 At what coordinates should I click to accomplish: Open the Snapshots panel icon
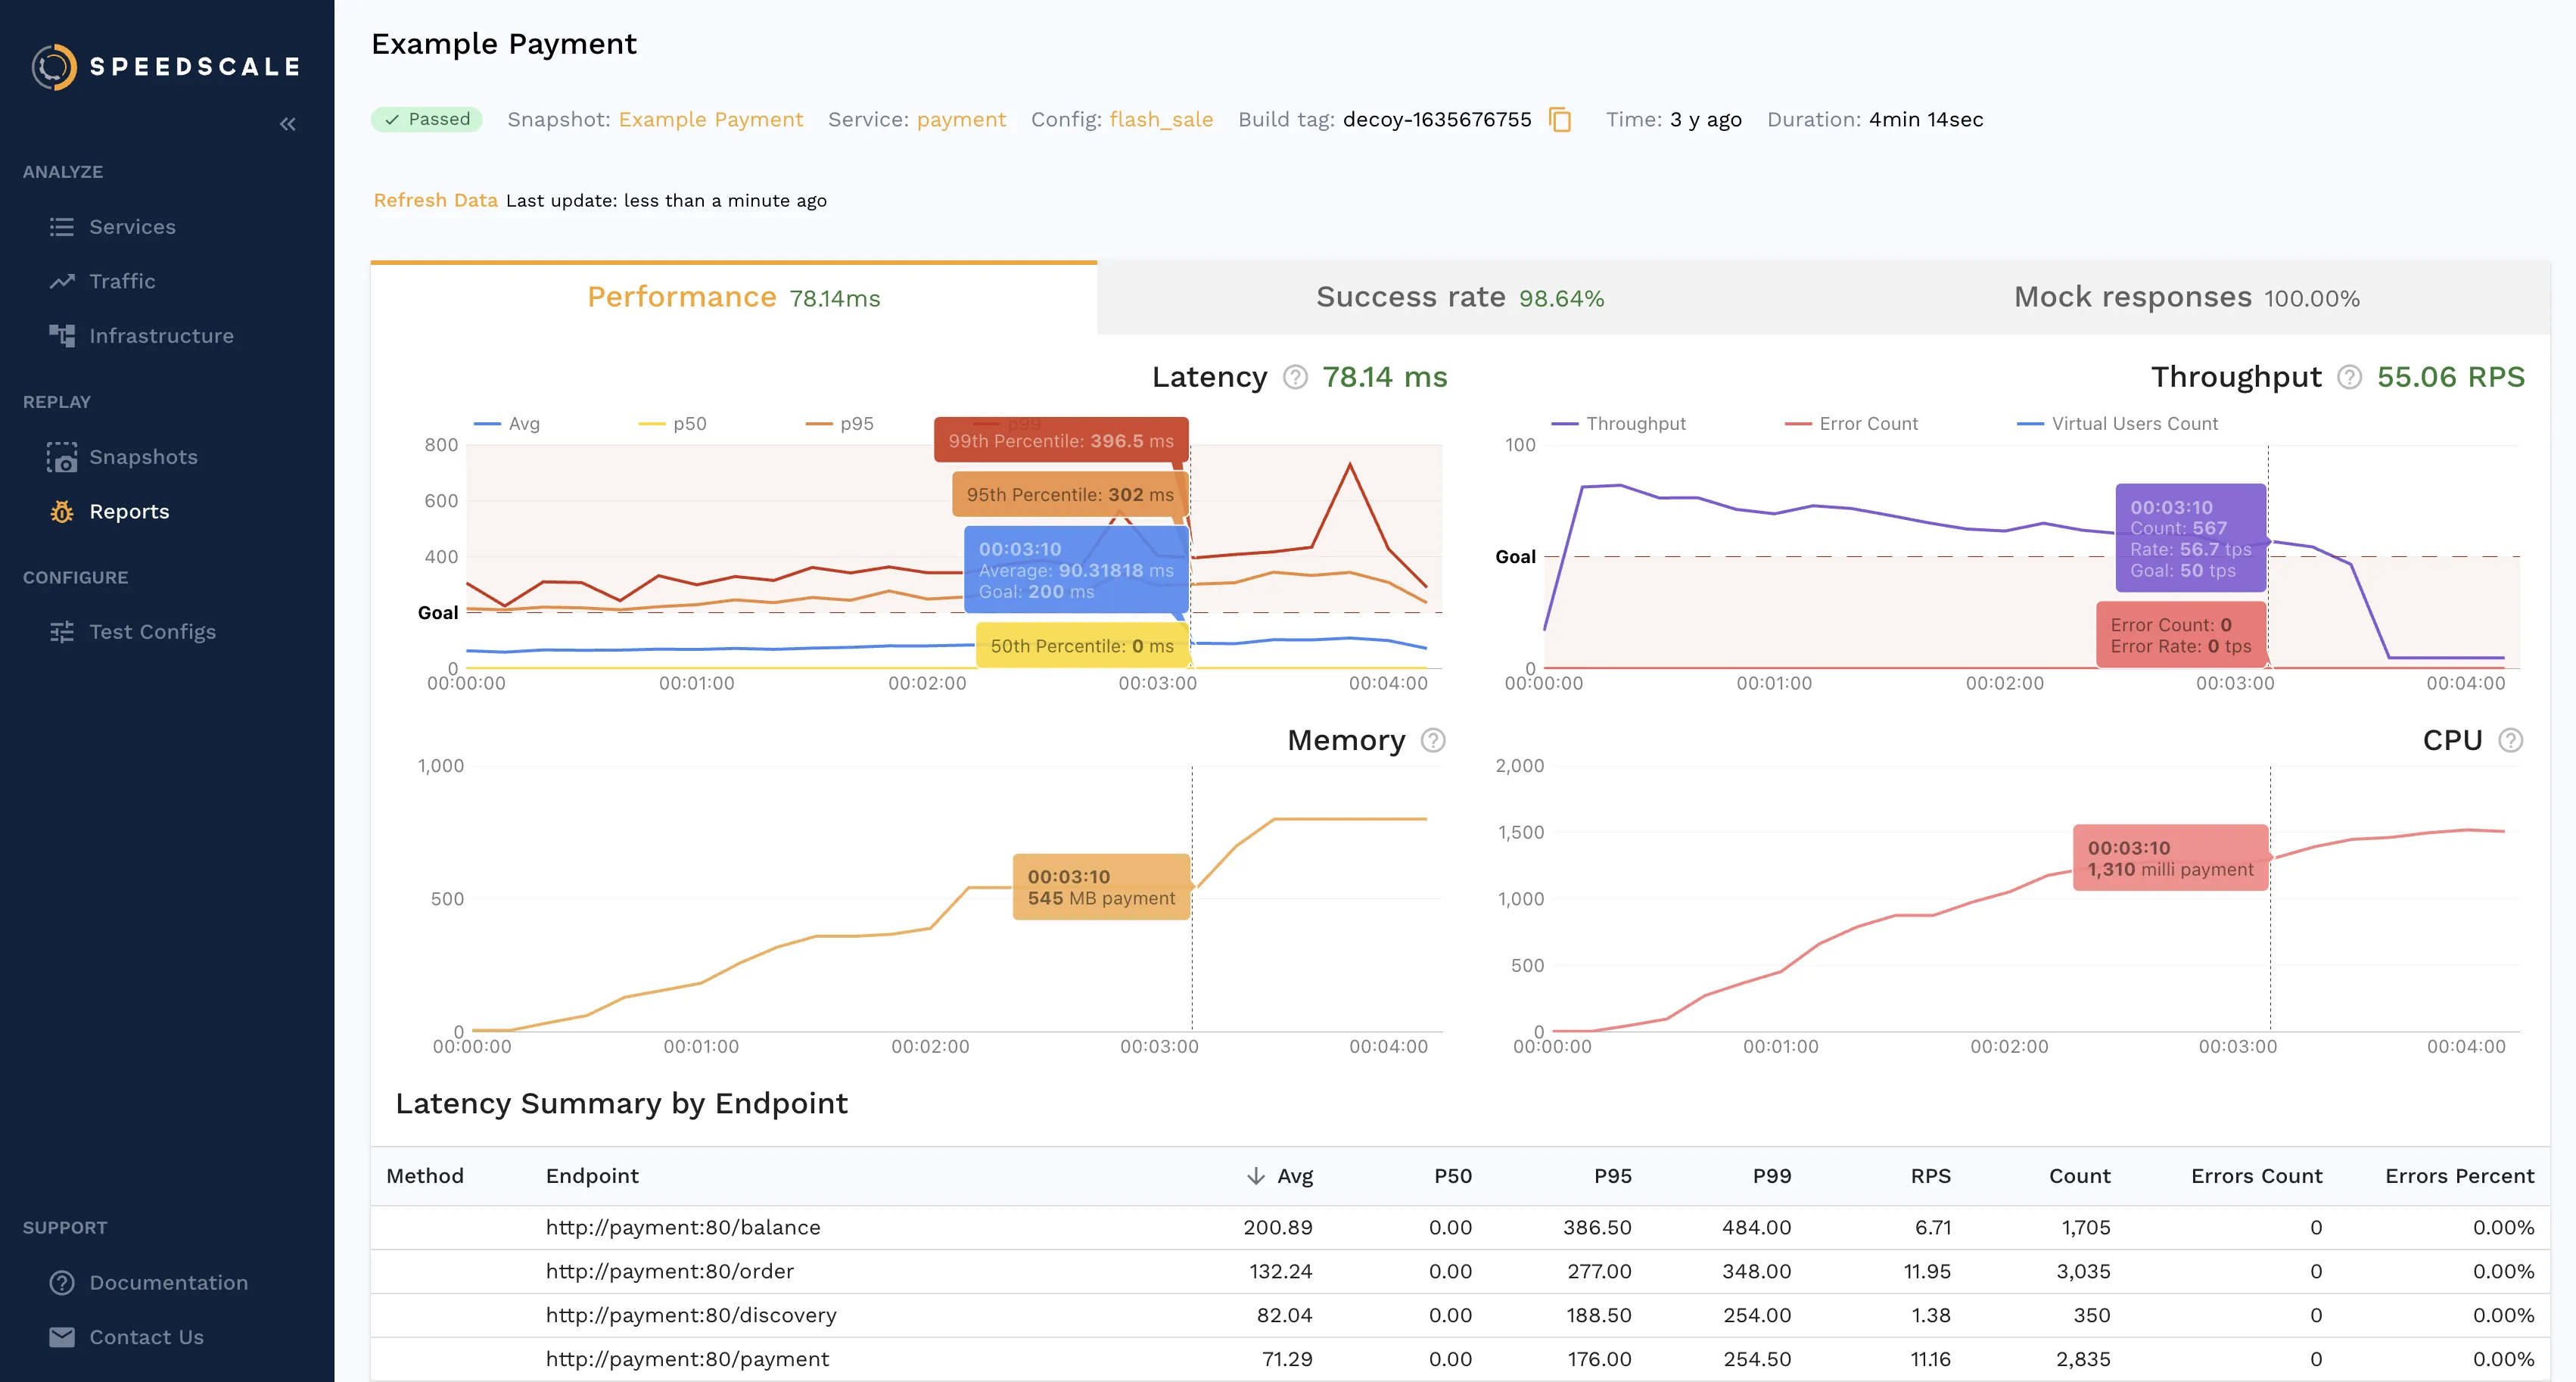click(62, 457)
